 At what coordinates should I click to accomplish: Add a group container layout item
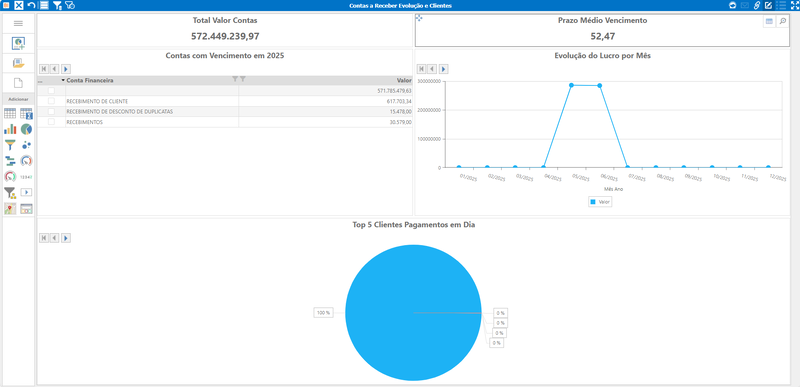(27, 209)
